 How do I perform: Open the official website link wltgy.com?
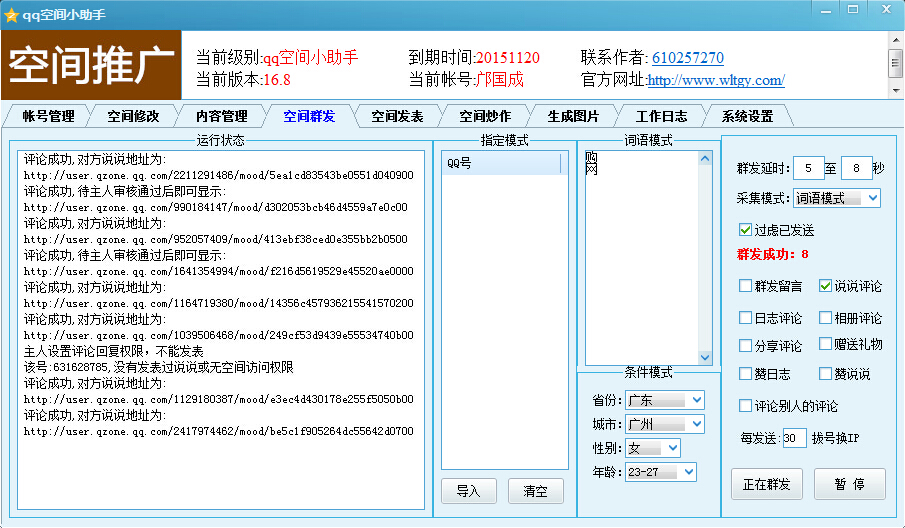[716, 81]
